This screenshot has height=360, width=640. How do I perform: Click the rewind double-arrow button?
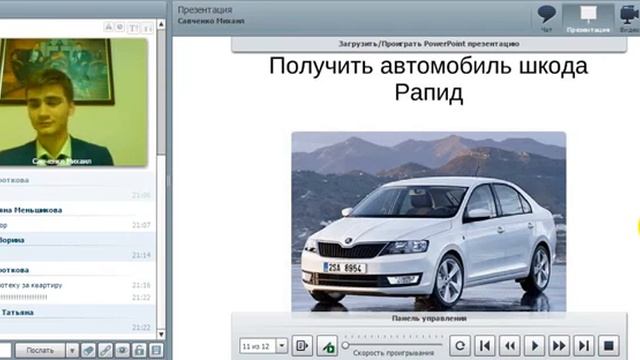click(510, 346)
